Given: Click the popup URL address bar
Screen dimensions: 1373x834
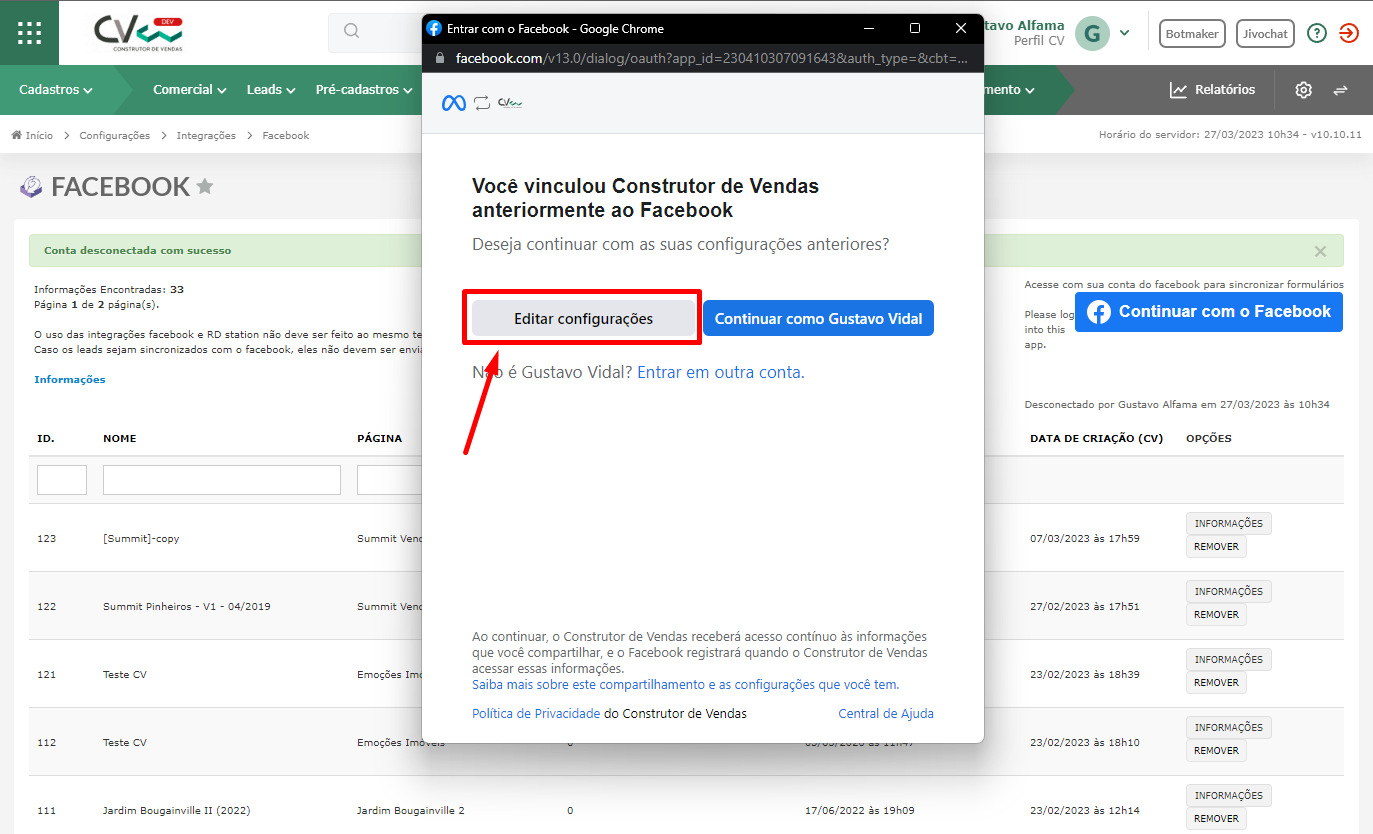Looking at the screenshot, I should (710, 58).
